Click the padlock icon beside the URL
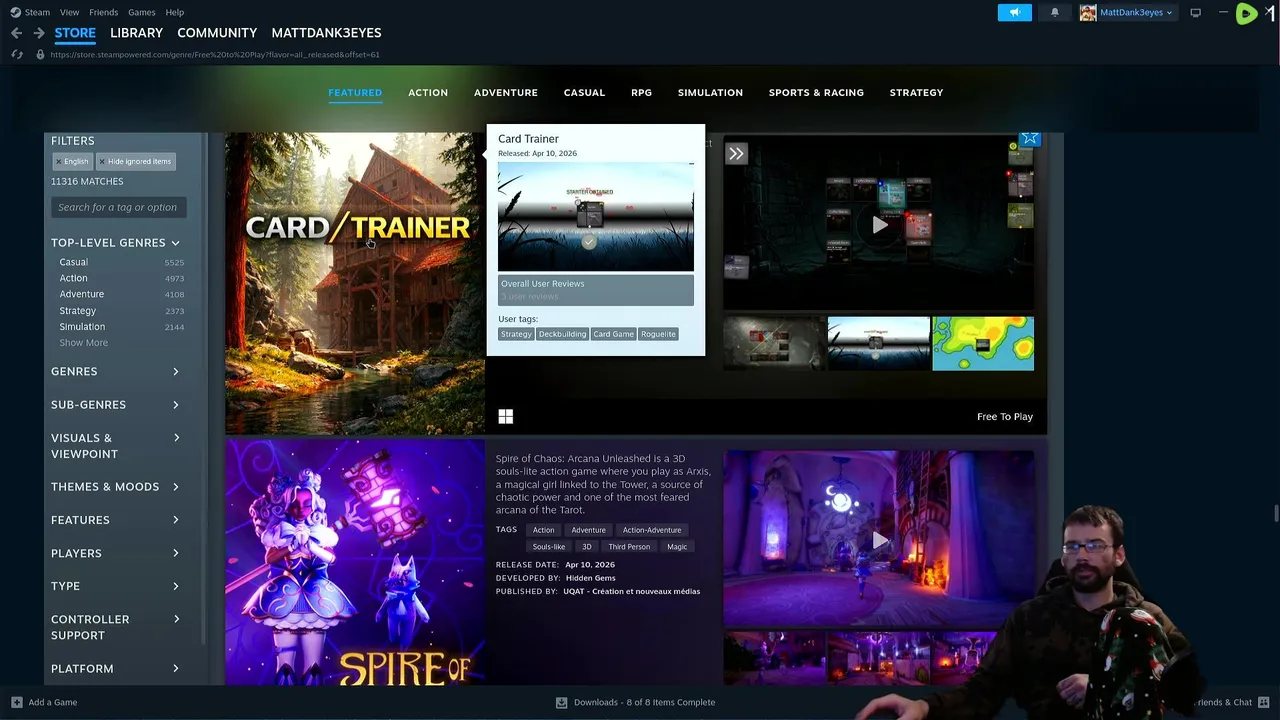Image resolution: width=1280 pixels, height=720 pixels. [x=40, y=54]
